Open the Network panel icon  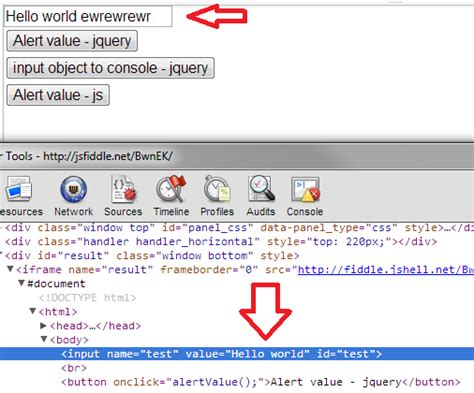pyautogui.click(x=74, y=189)
